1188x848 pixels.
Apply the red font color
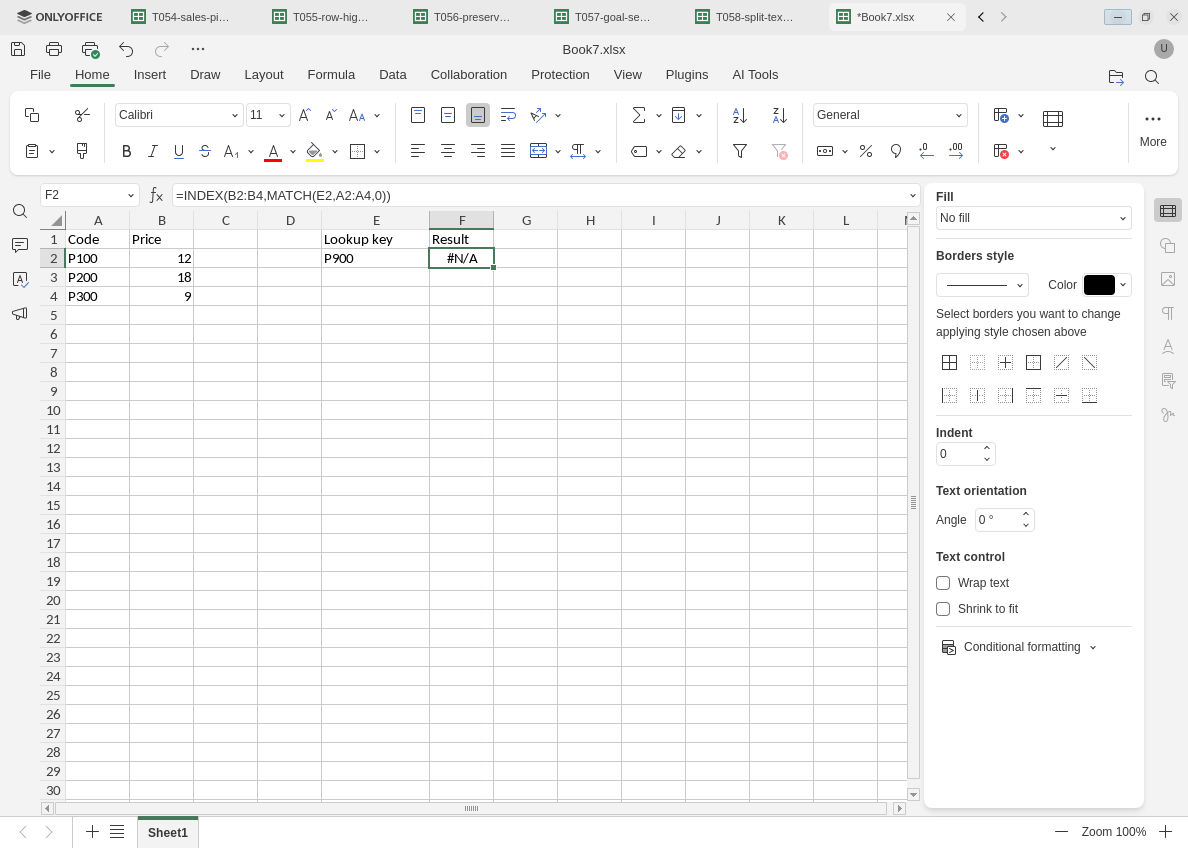click(274, 152)
